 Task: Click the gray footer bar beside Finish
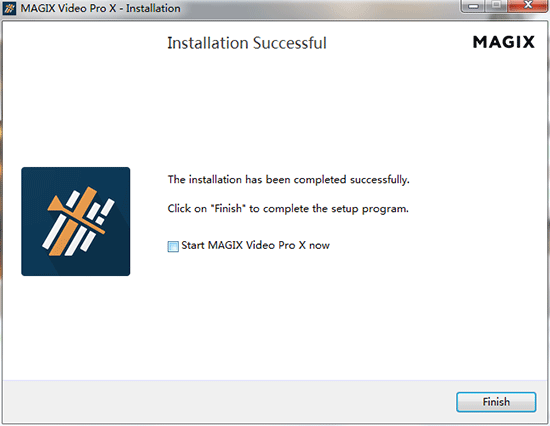coord(228,402)
